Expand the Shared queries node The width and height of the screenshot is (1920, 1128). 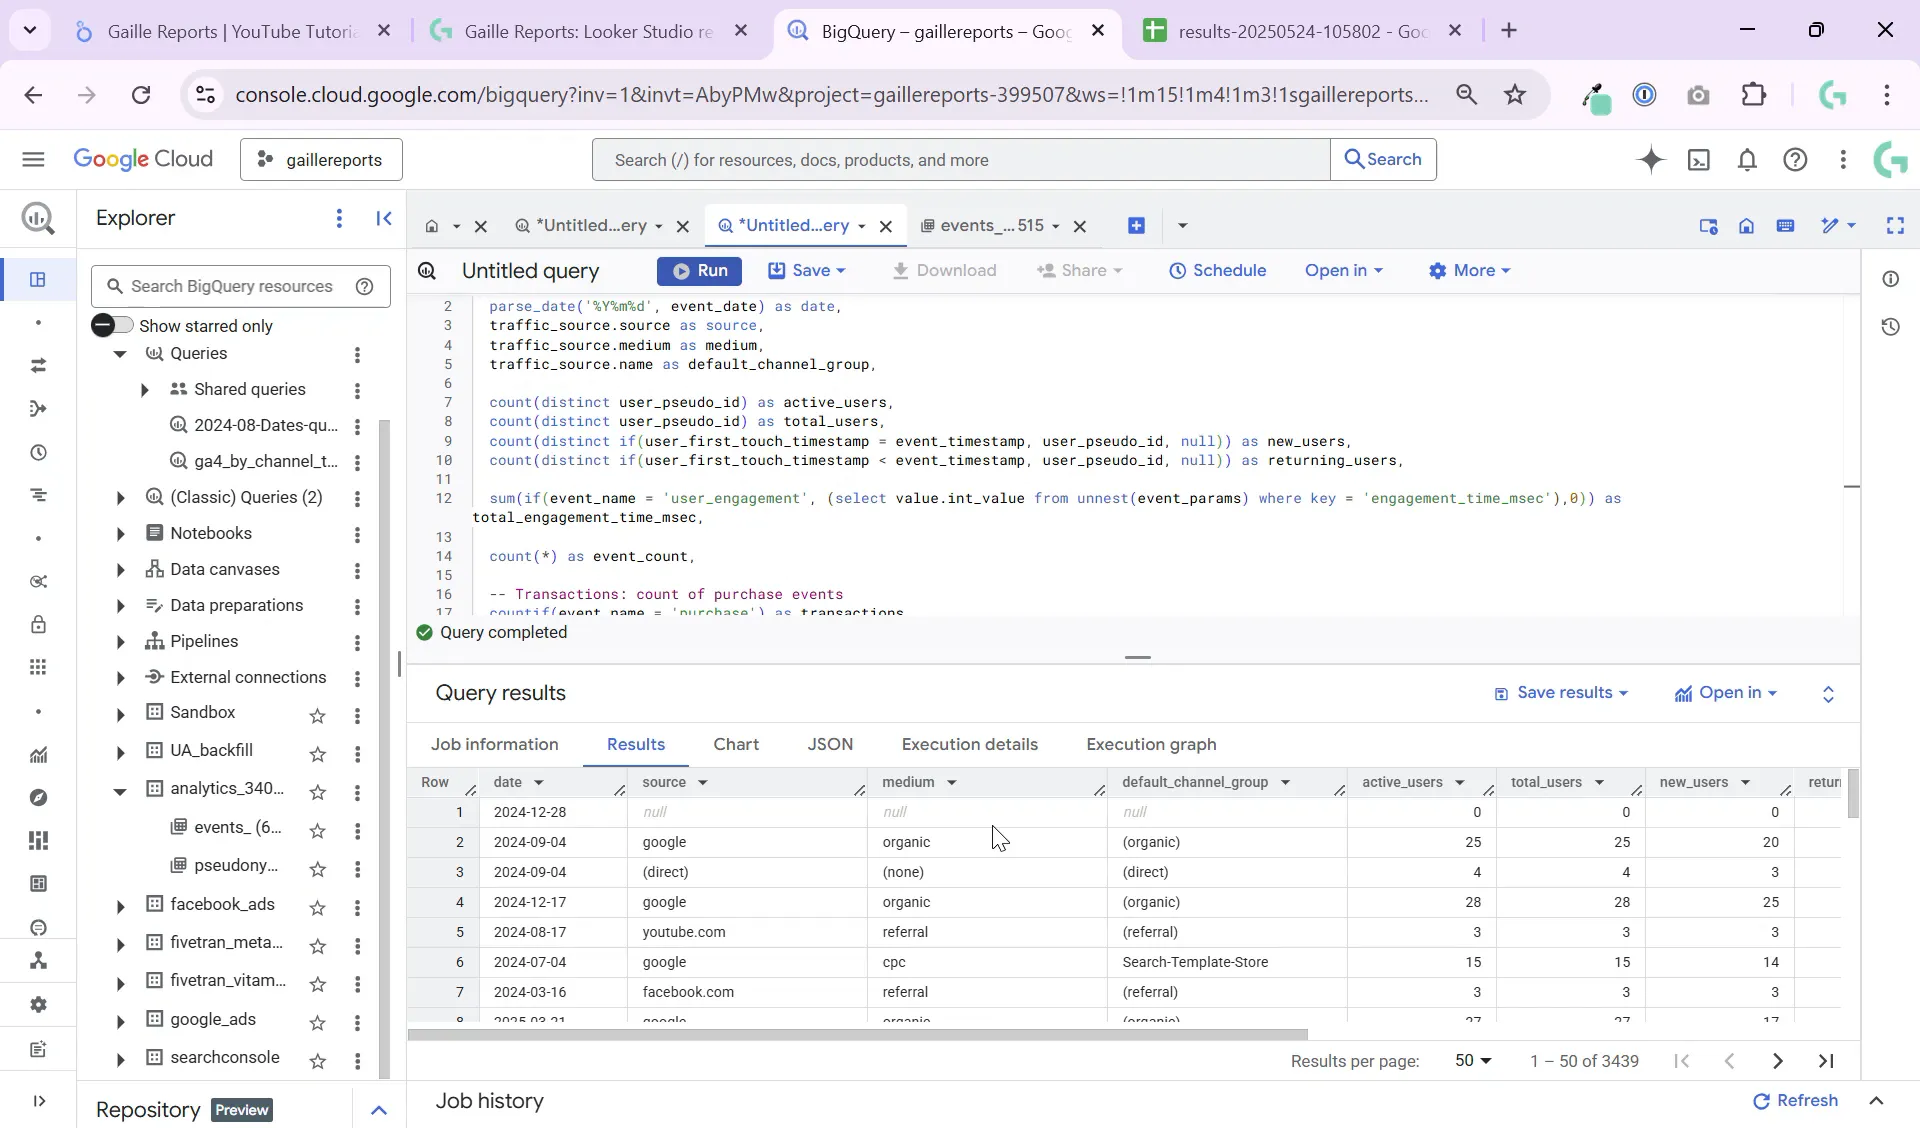coord(145,390)
